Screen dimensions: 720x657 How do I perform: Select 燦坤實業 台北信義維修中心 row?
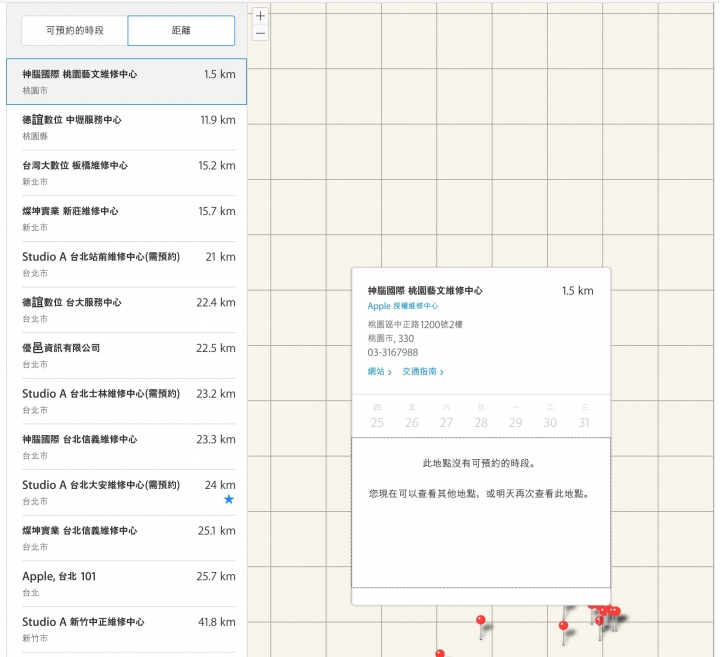click(x=129, y=538)
